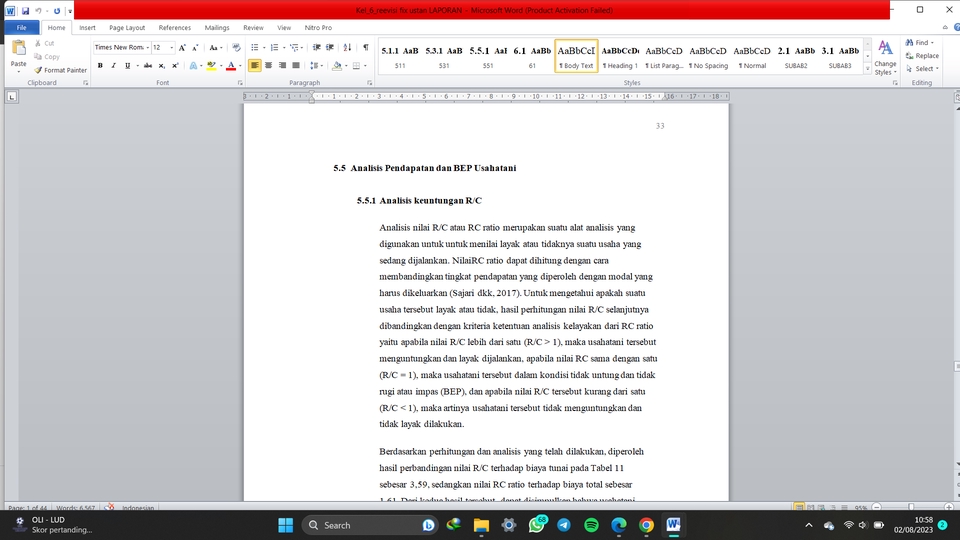960x540 pixels.
Task: Expand the bullets list dropdown arrow
Action: 264,47
